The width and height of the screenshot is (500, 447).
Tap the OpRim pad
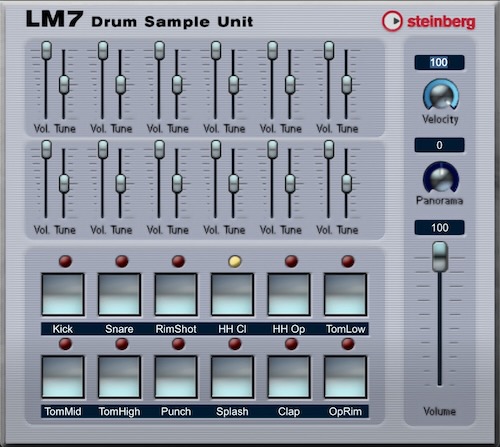coord(345,377)
